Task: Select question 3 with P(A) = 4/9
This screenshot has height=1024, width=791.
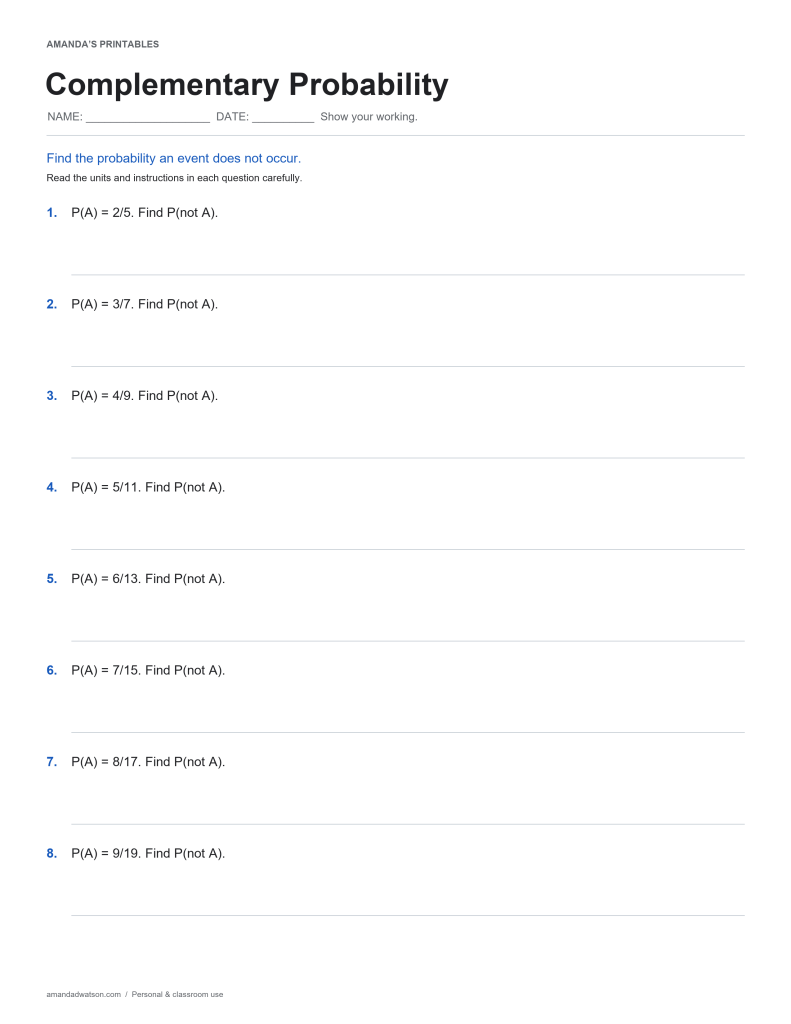Action: (x=144, y=396)
